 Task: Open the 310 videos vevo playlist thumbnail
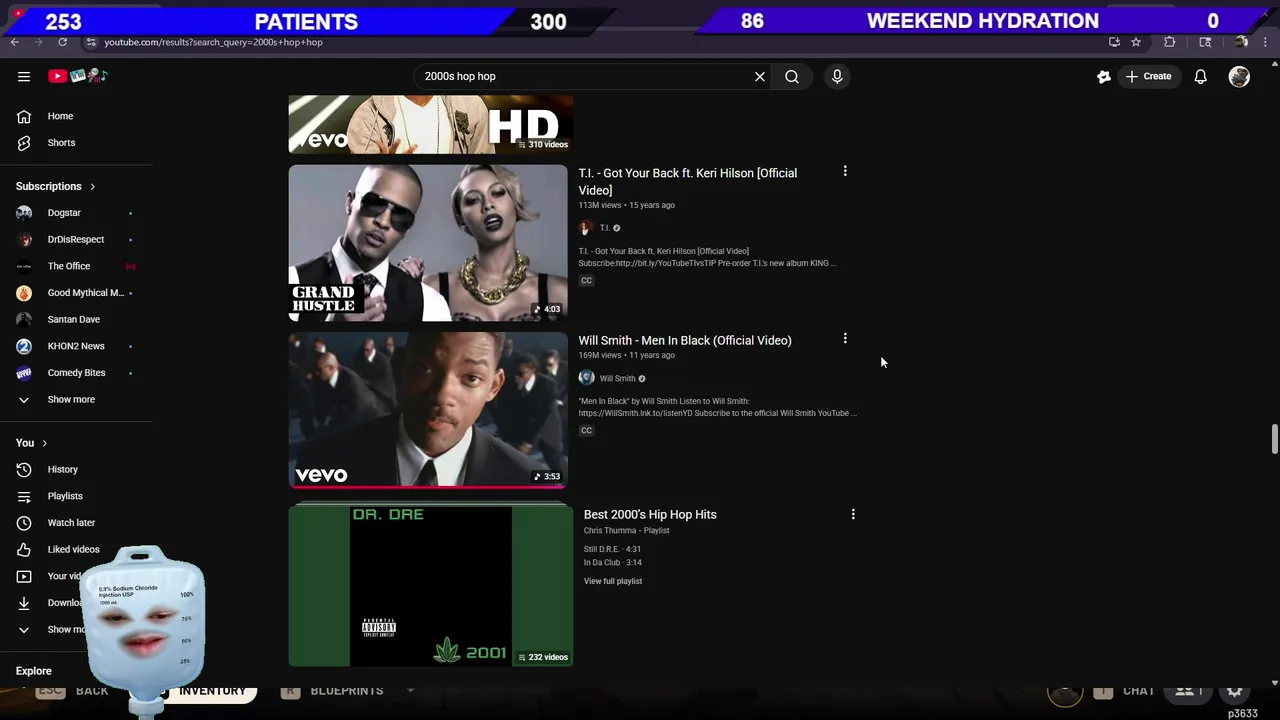(430, 125)
